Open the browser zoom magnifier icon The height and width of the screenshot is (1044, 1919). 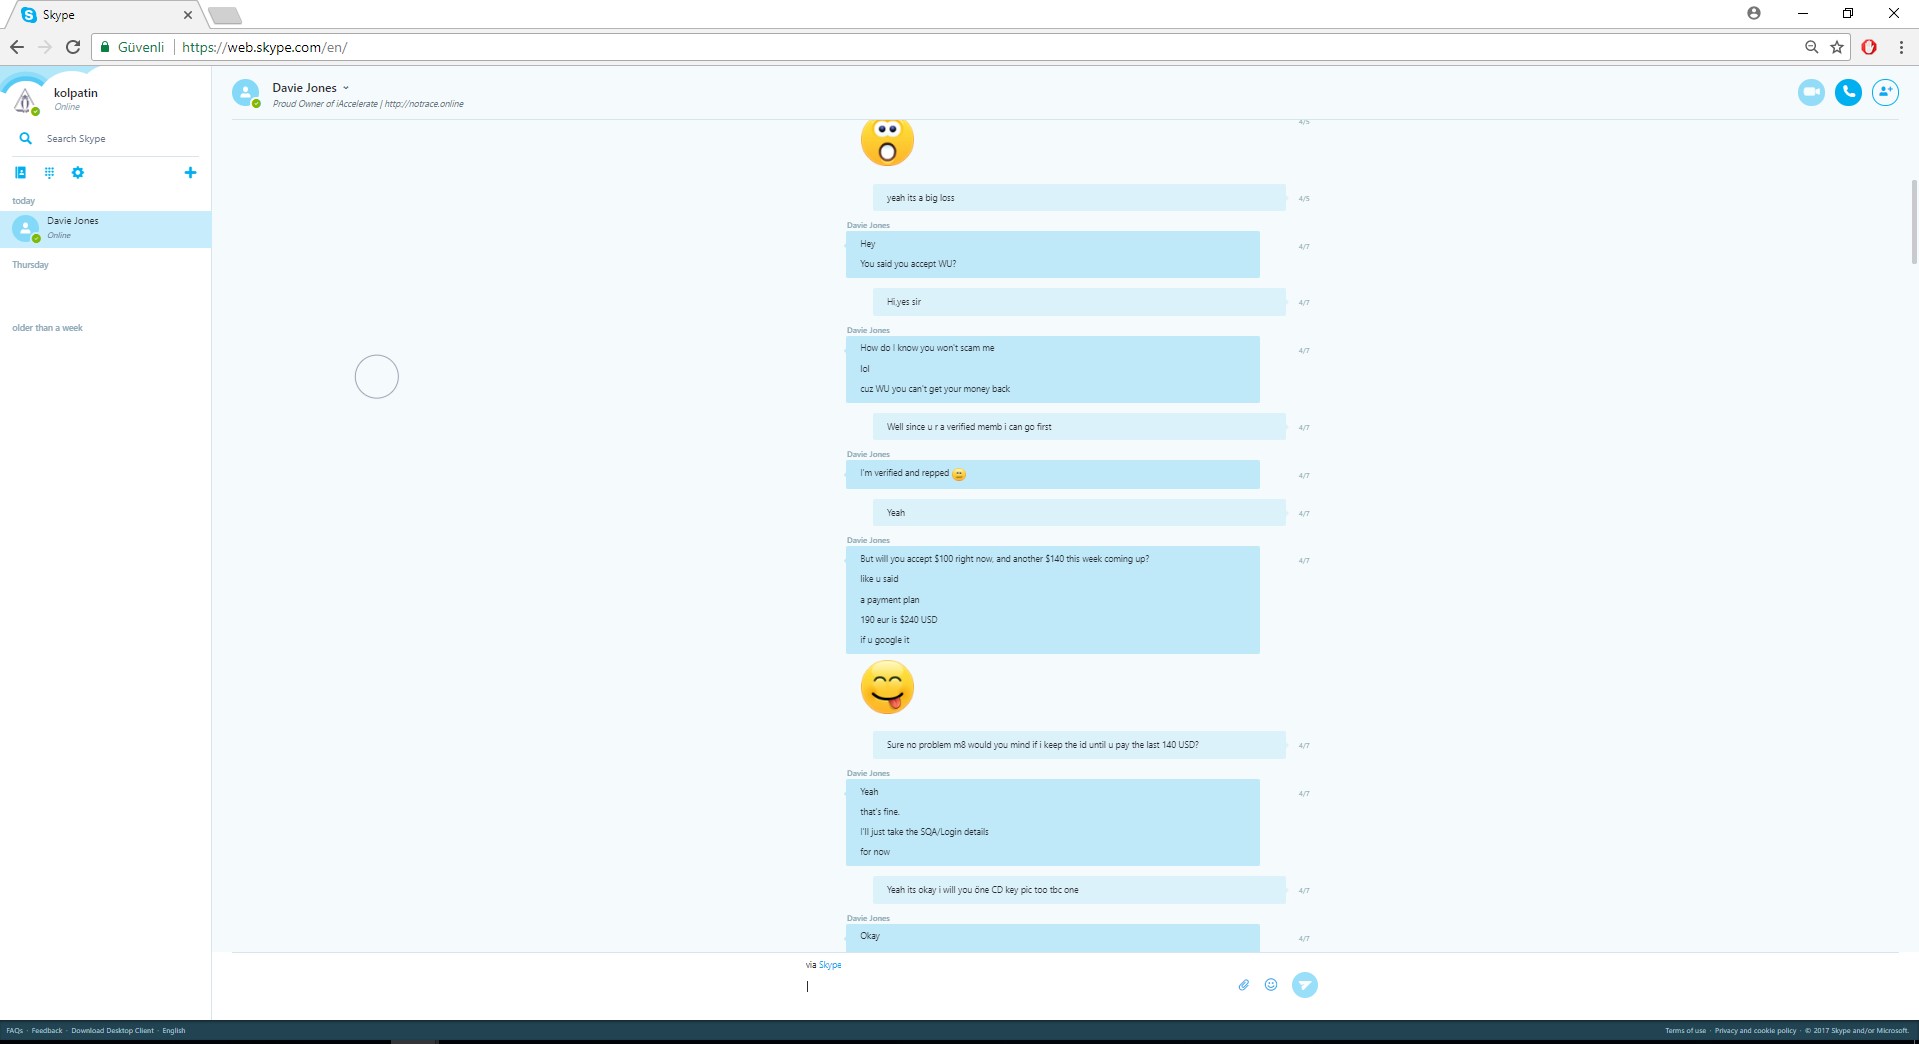click(x=1811, y=47)
